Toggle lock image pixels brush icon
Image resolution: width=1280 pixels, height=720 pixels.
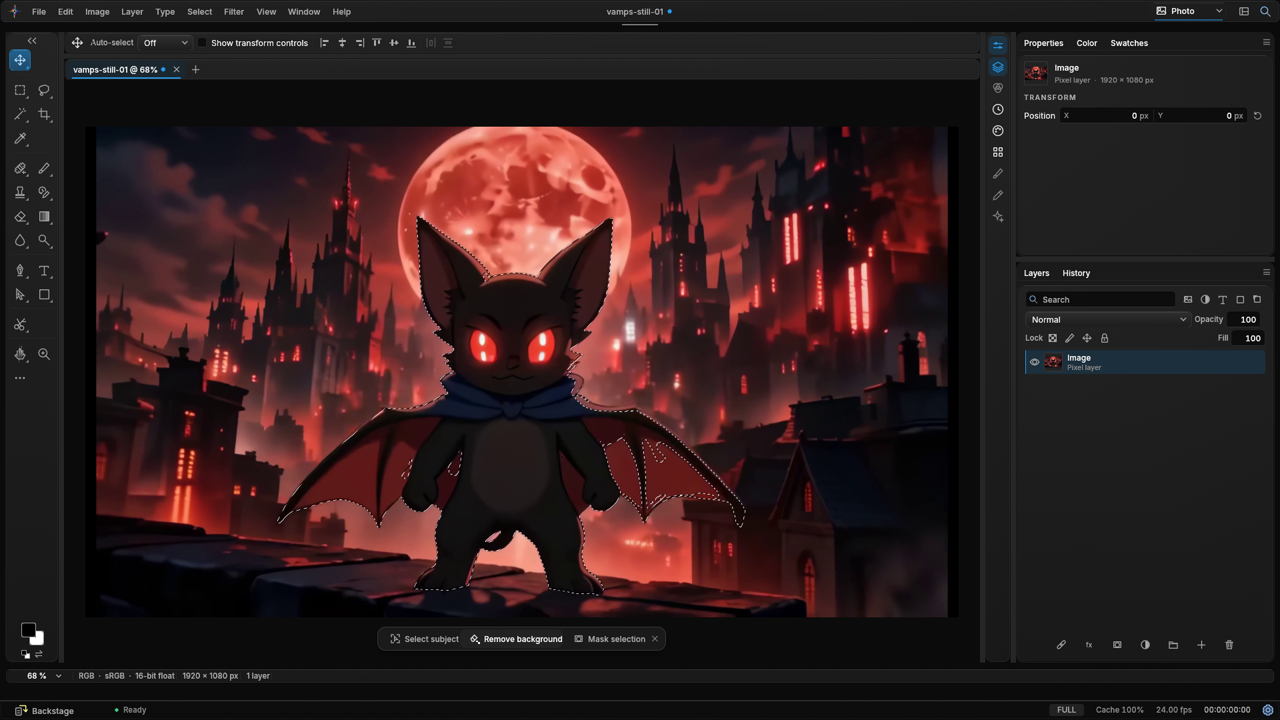point(1070,338)
